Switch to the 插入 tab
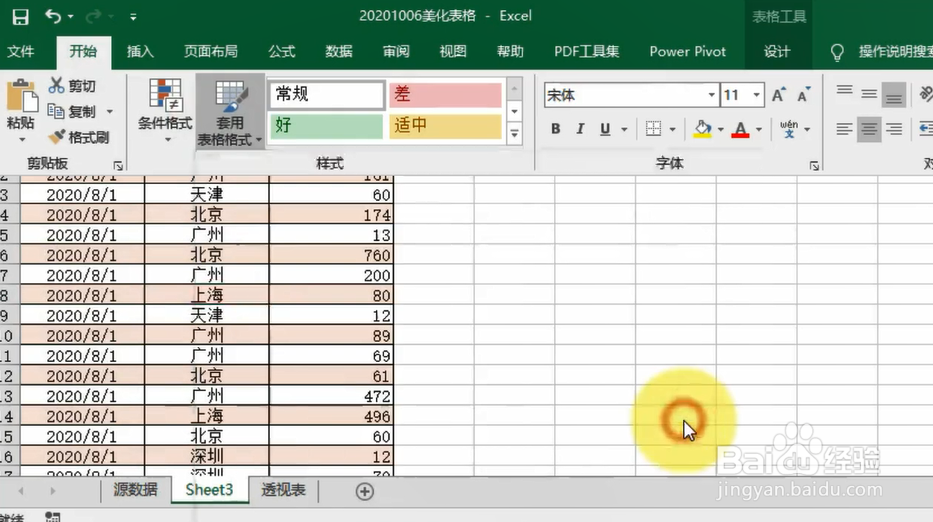The height and width of the screenshot is (522, 933). tap(140, 52)
